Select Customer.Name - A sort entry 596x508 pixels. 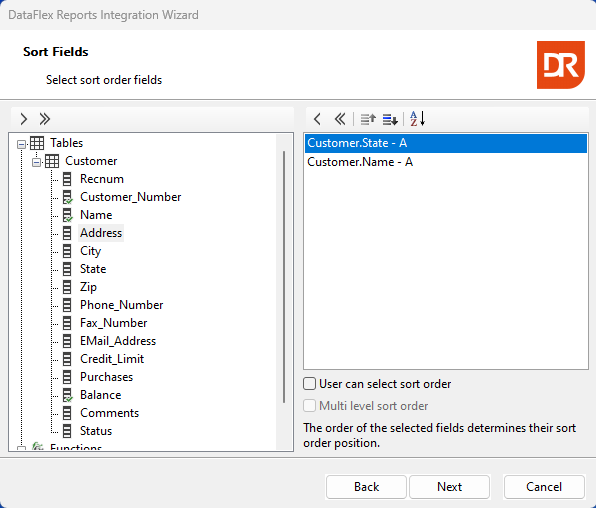click(446, 162)
